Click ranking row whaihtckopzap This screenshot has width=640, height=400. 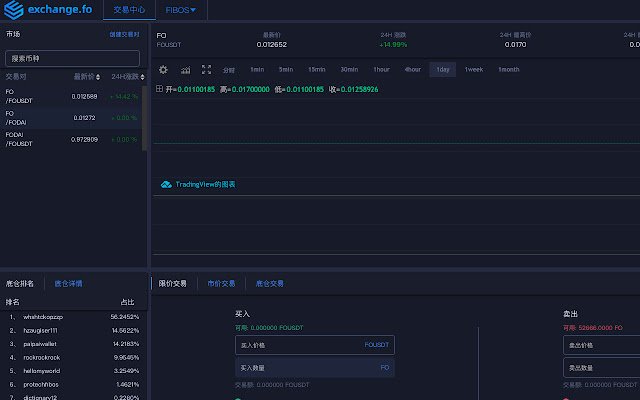(x=73, y=317)
